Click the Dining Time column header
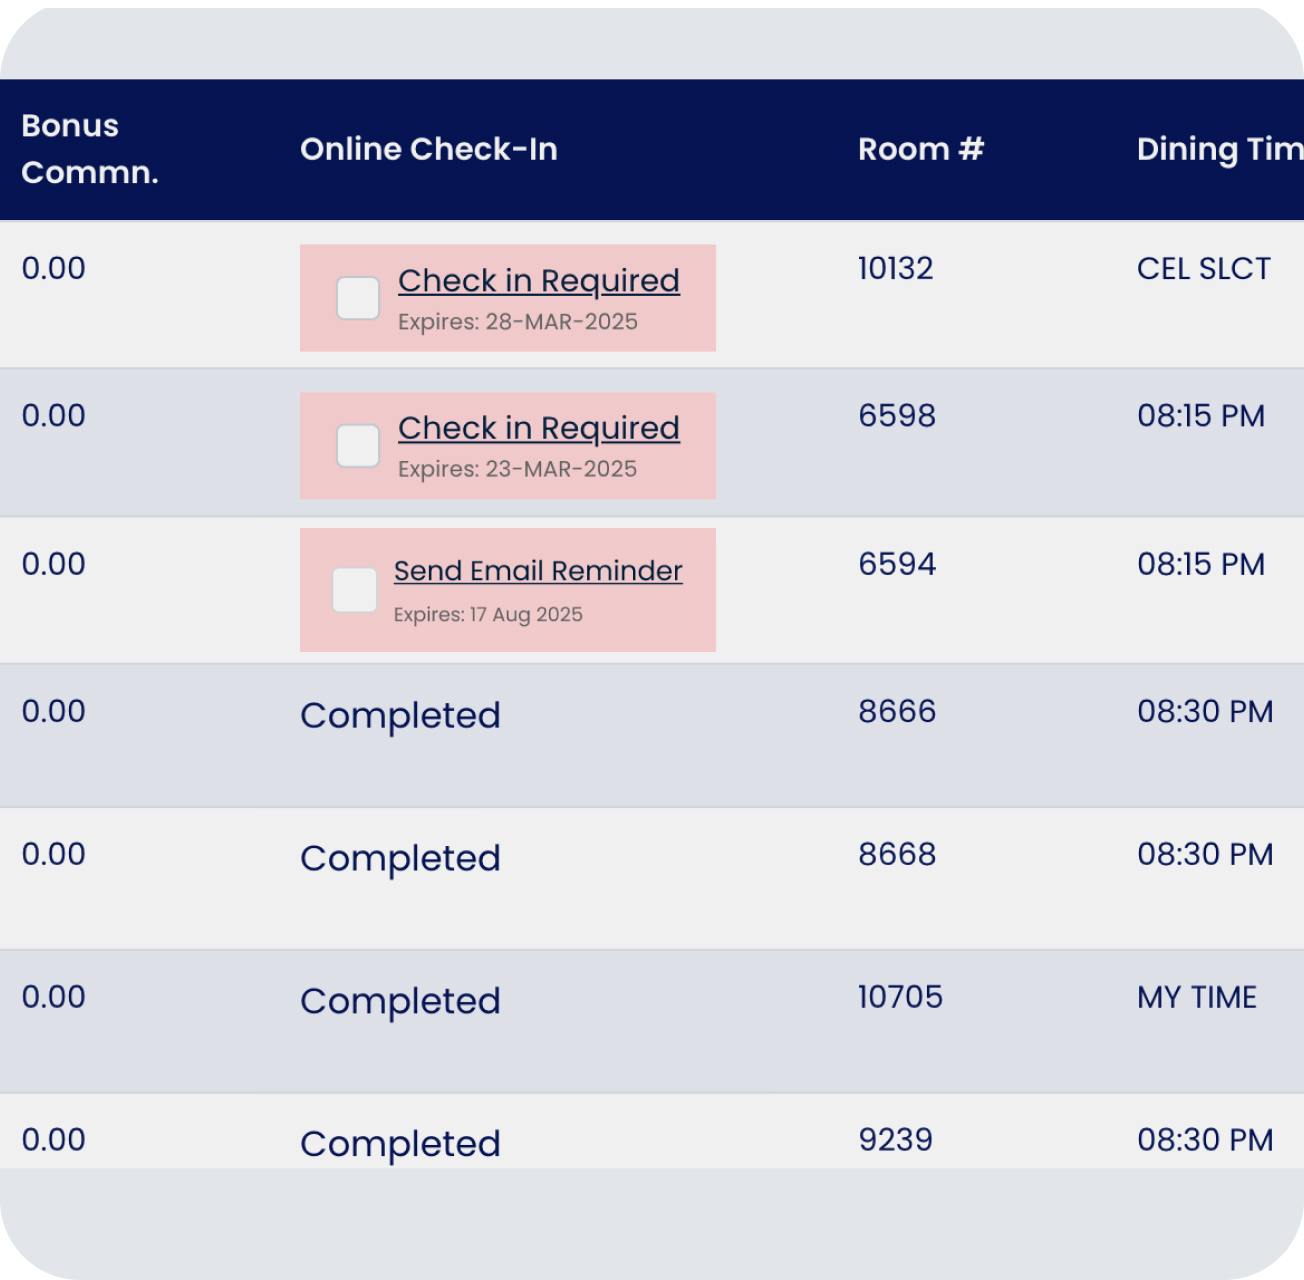 [1218, 148]
